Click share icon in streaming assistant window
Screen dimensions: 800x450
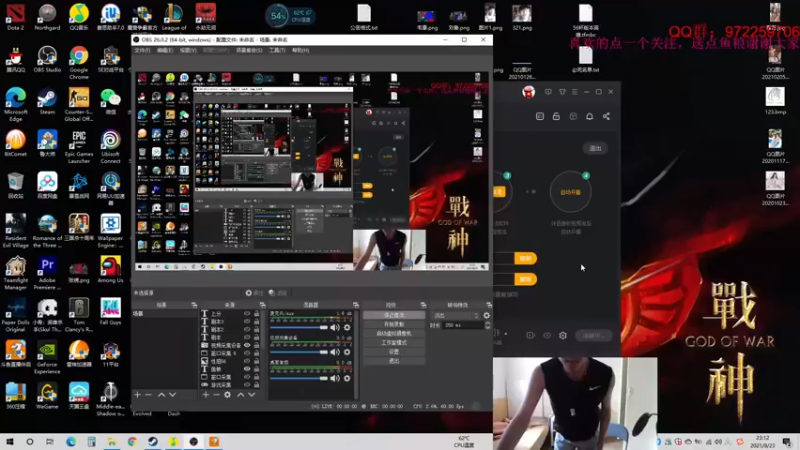pos(606,116)
